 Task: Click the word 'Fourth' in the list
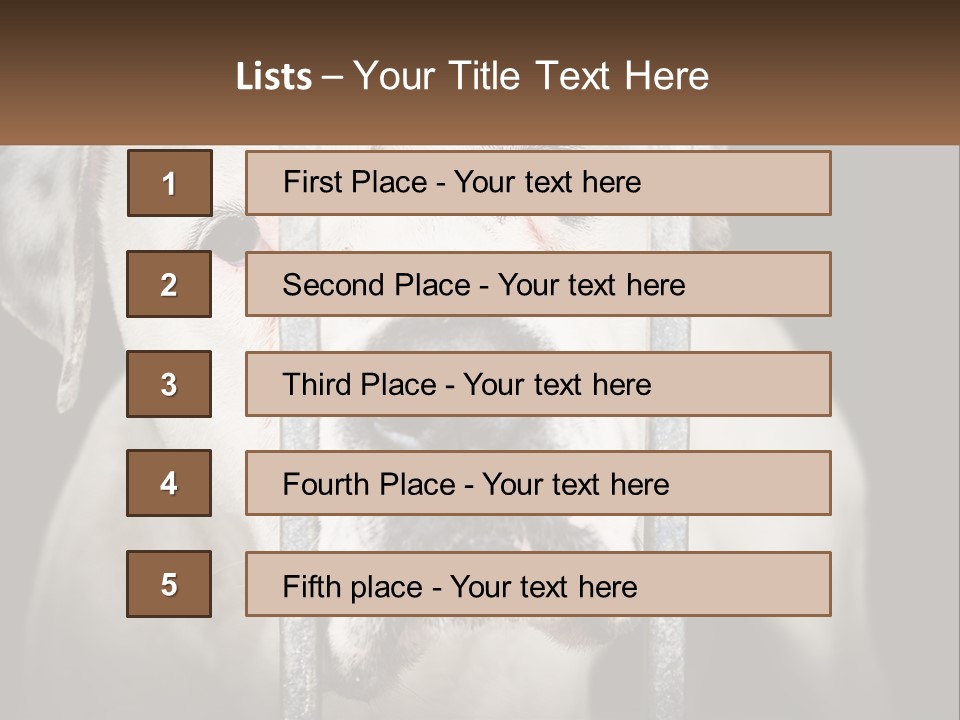coord(325,485)
